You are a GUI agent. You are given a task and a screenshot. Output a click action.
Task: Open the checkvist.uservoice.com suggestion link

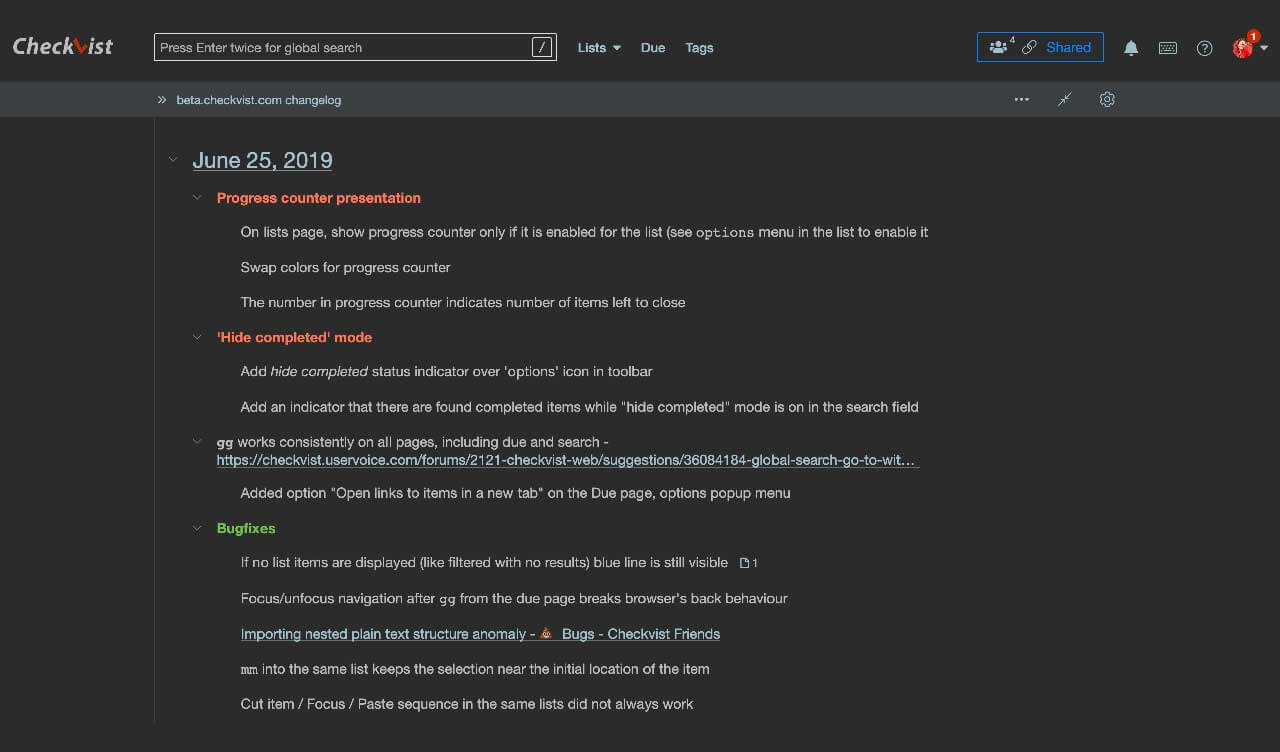567,461
